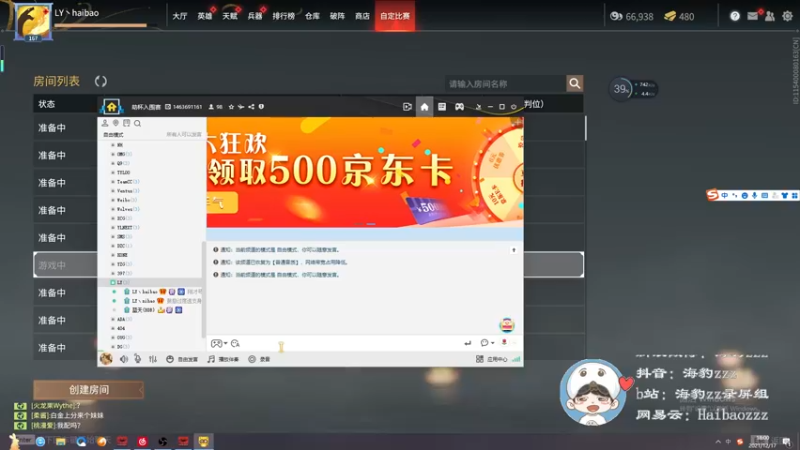This screenshot has height=450, width=800.
Task: Open the YY chat gamepad dropdown
Action: tap(219, 343)
